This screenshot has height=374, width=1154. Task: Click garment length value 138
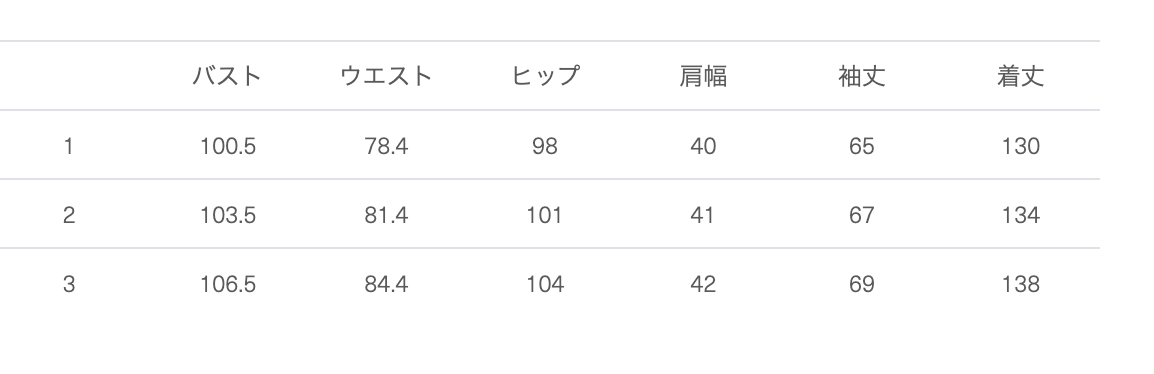pos(1020,284)
